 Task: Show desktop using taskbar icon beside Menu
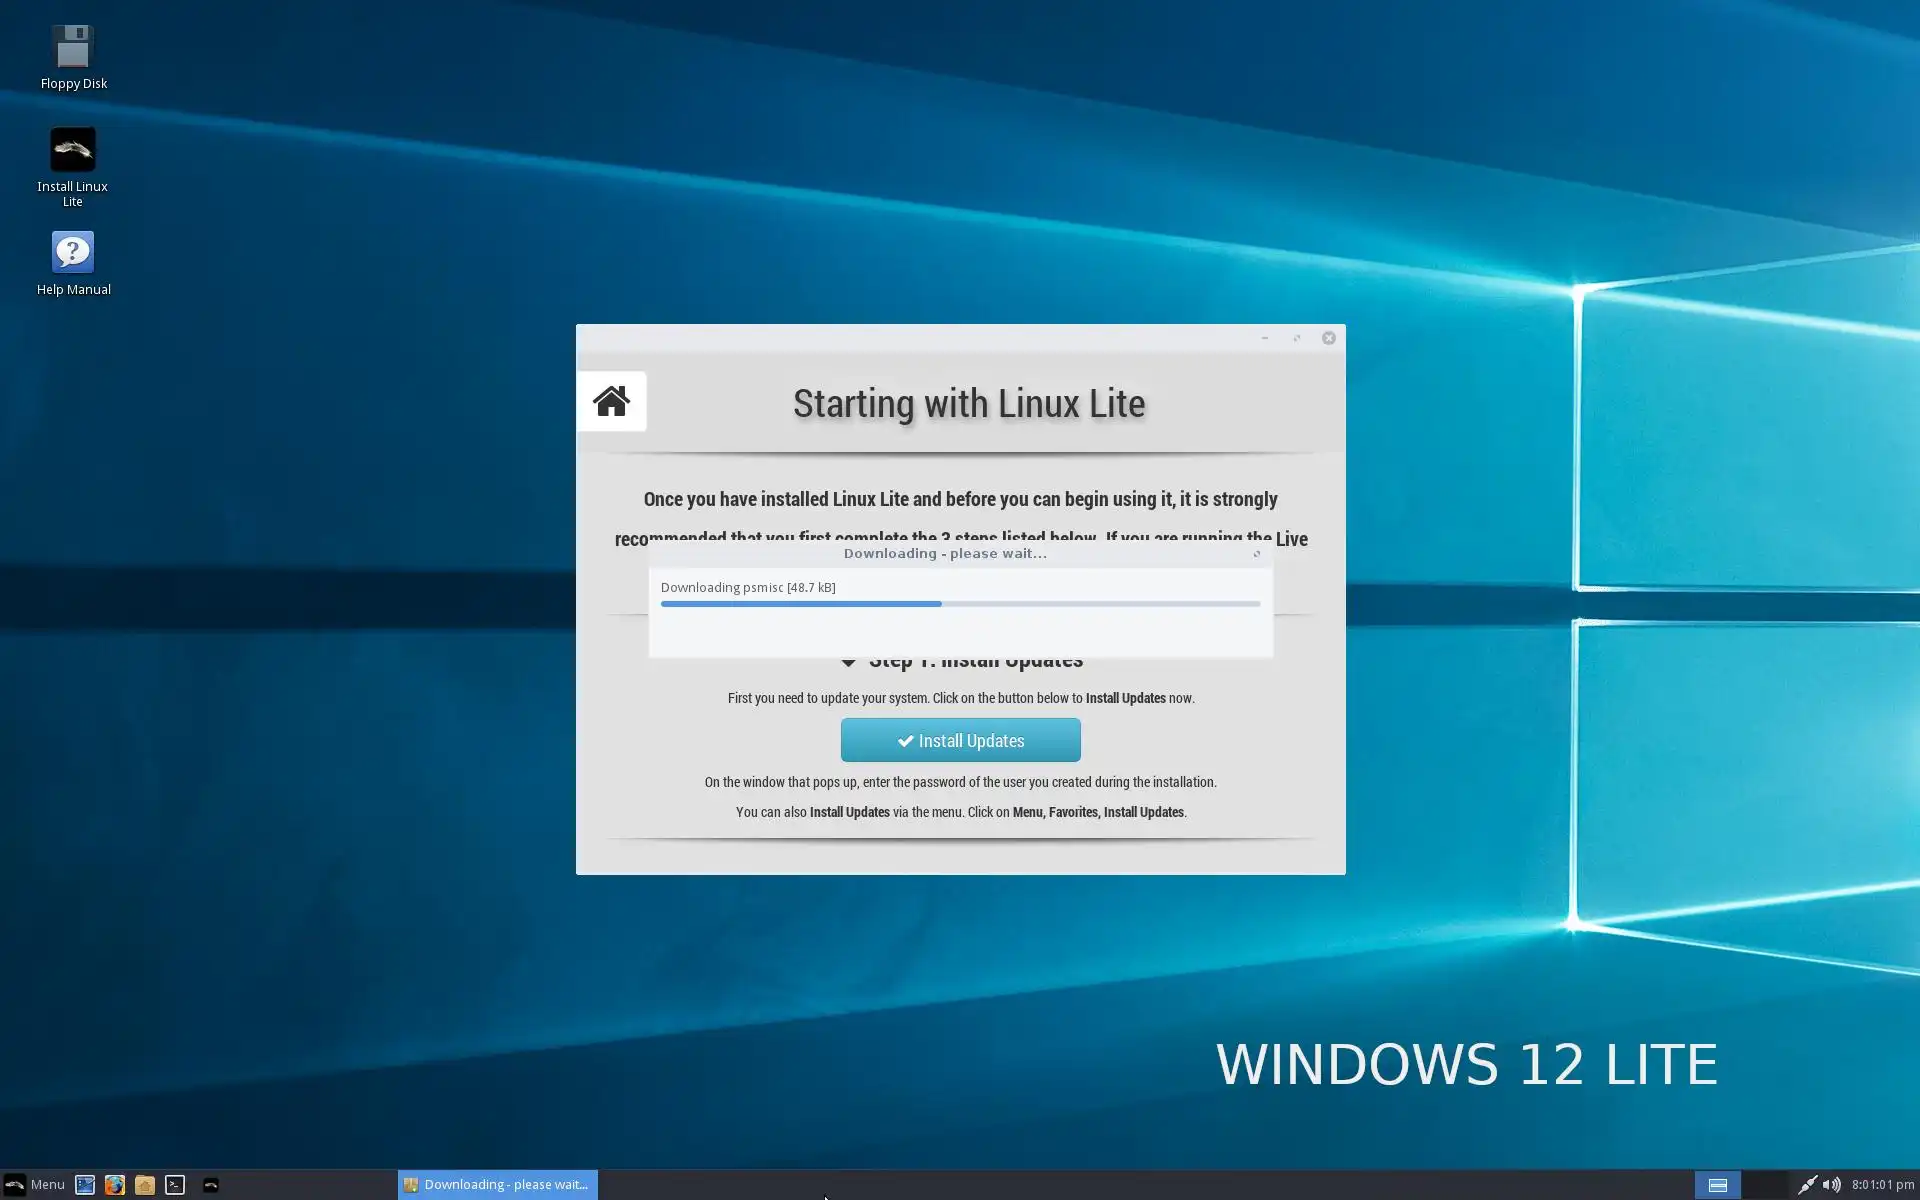coord(85,1185)
